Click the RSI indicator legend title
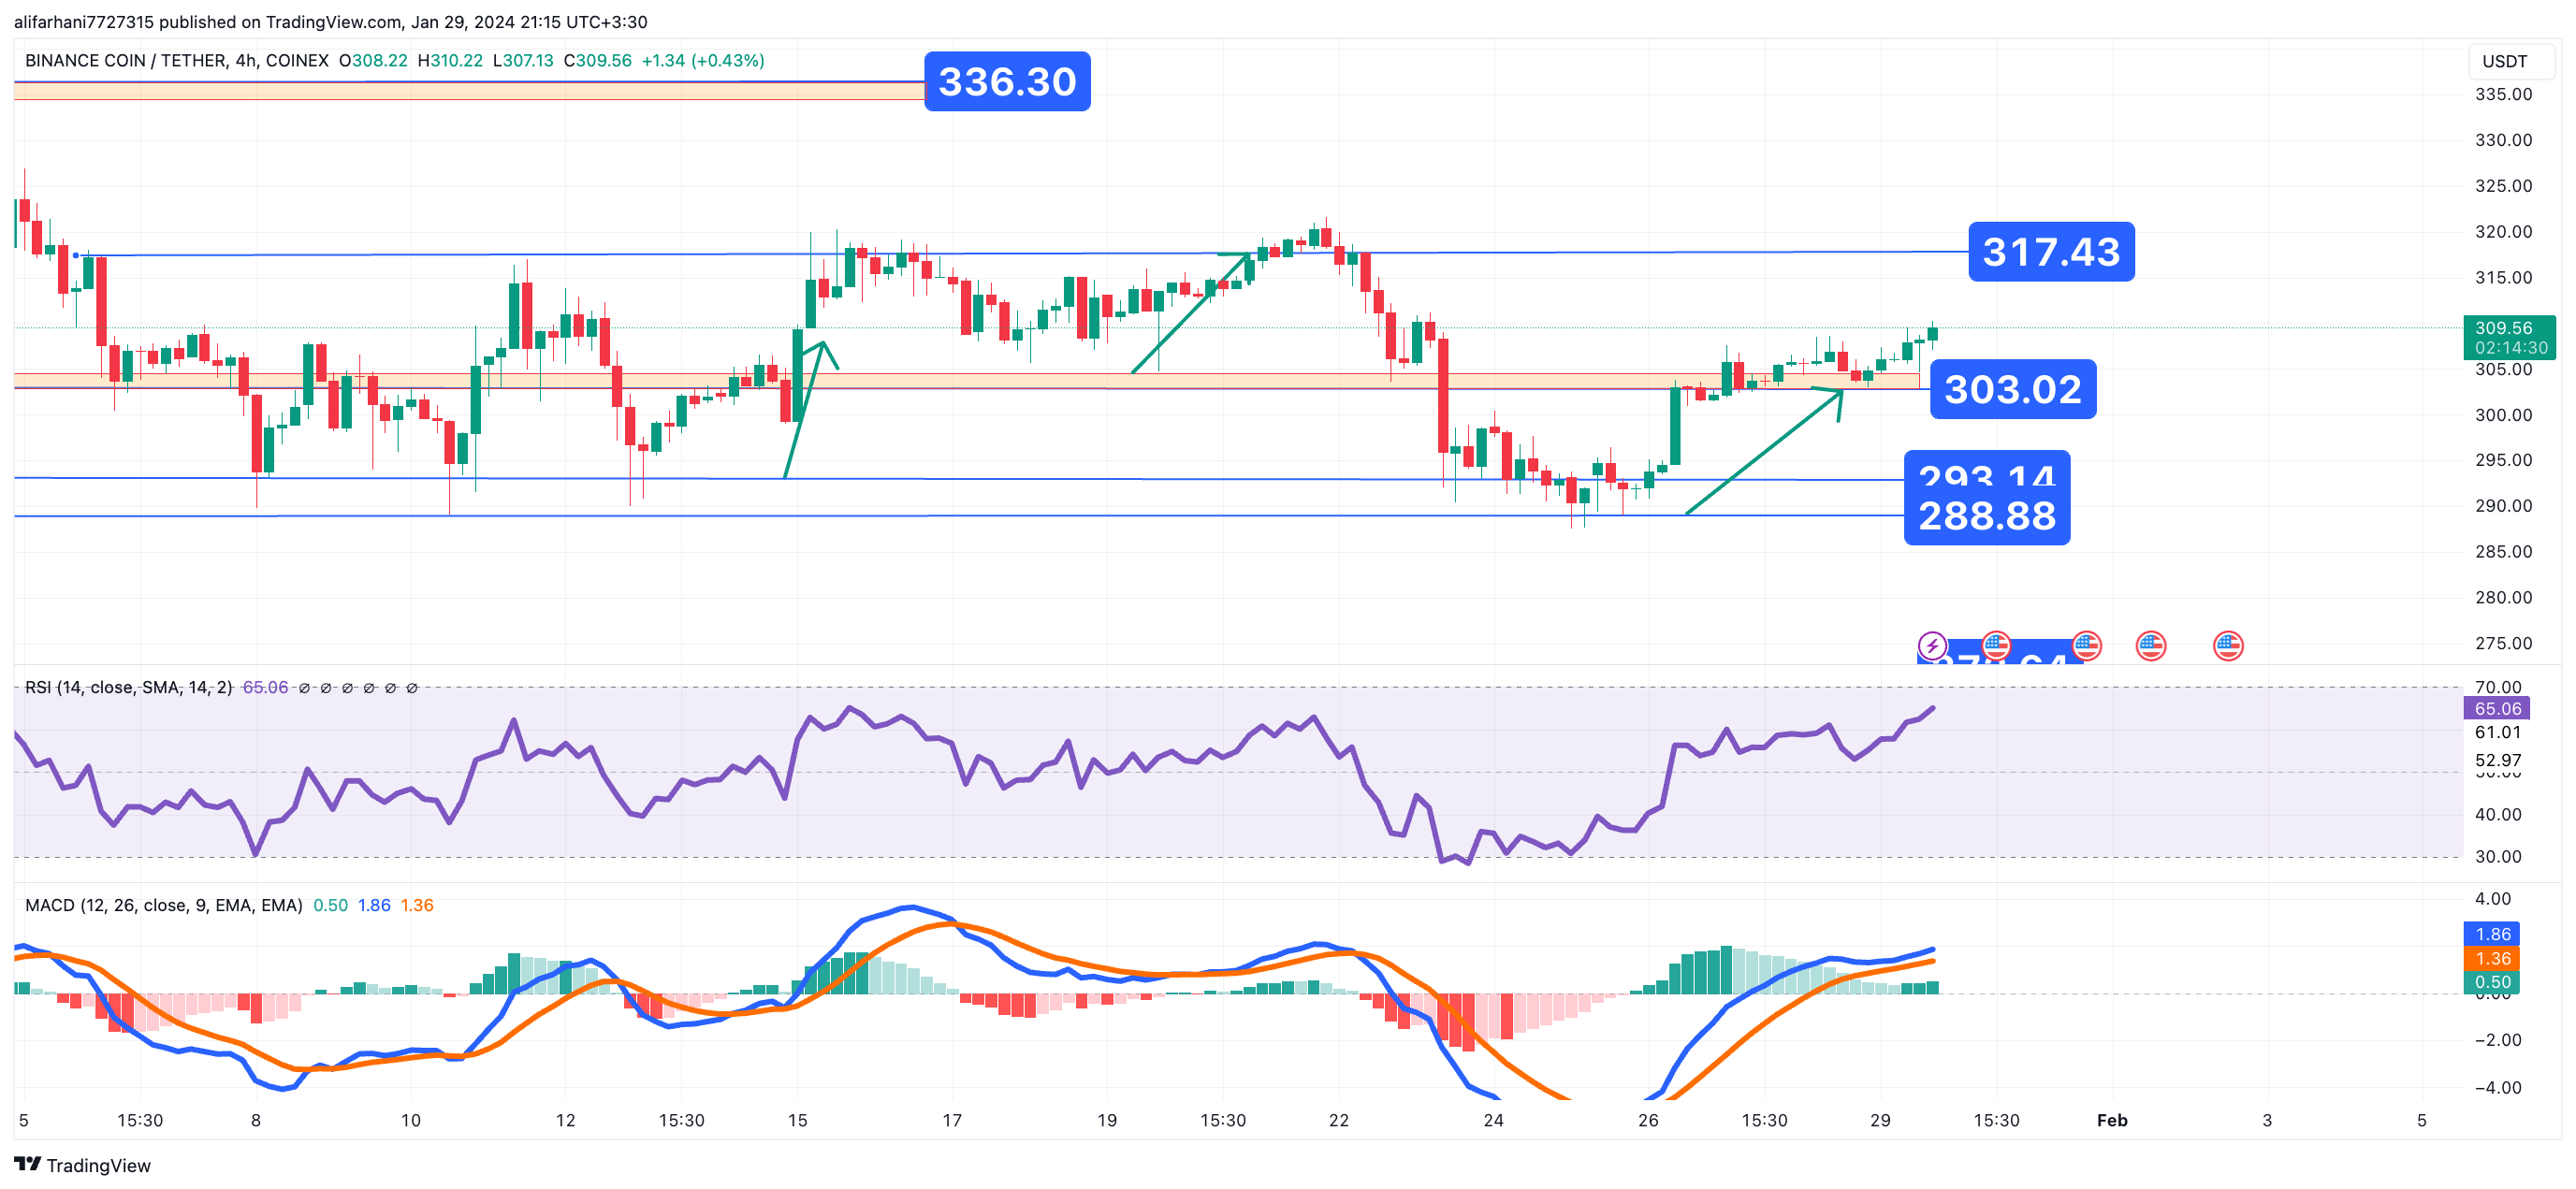This screenshot has height=1189, width=2576. click(128, 687)
